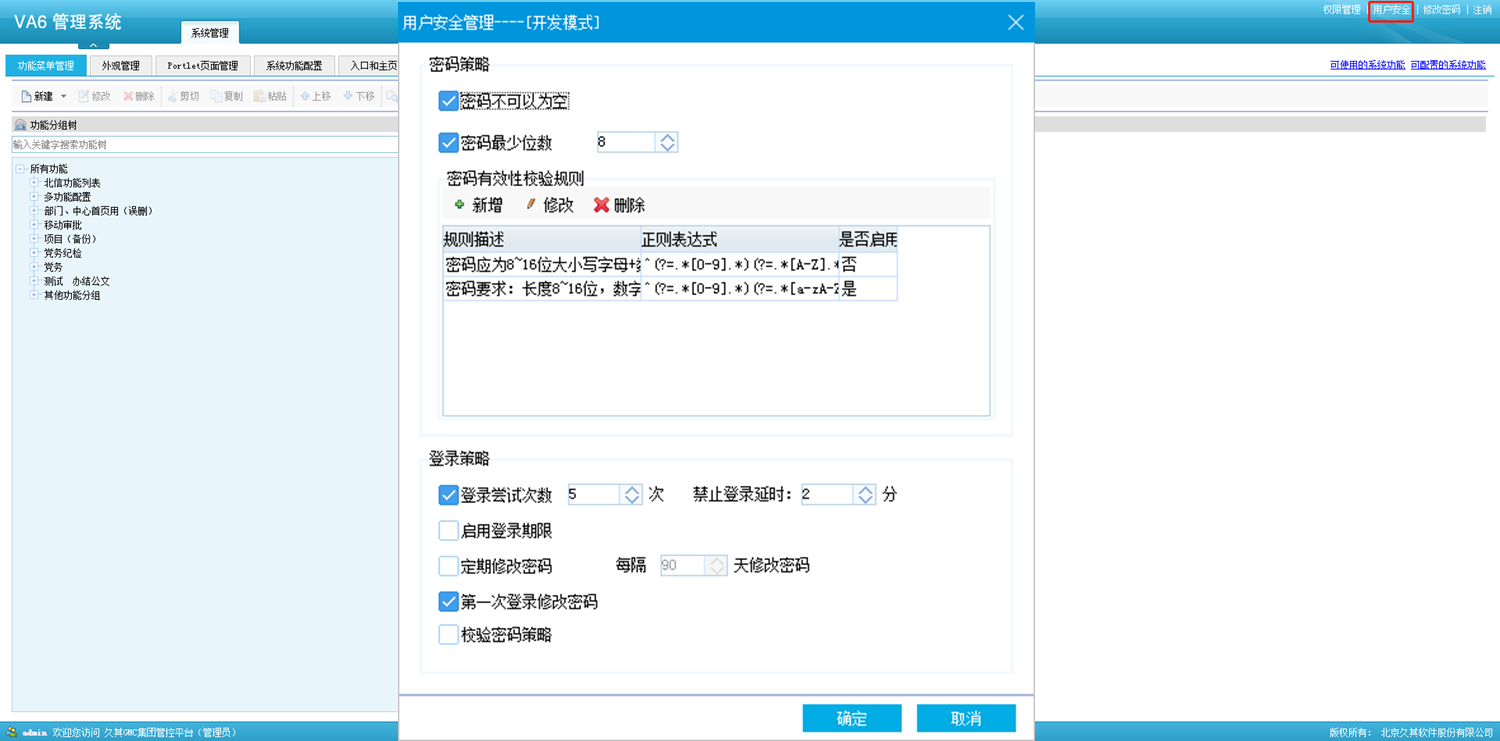
Task: Select the 党务 tree item label
Action: (x=53, y=267)
